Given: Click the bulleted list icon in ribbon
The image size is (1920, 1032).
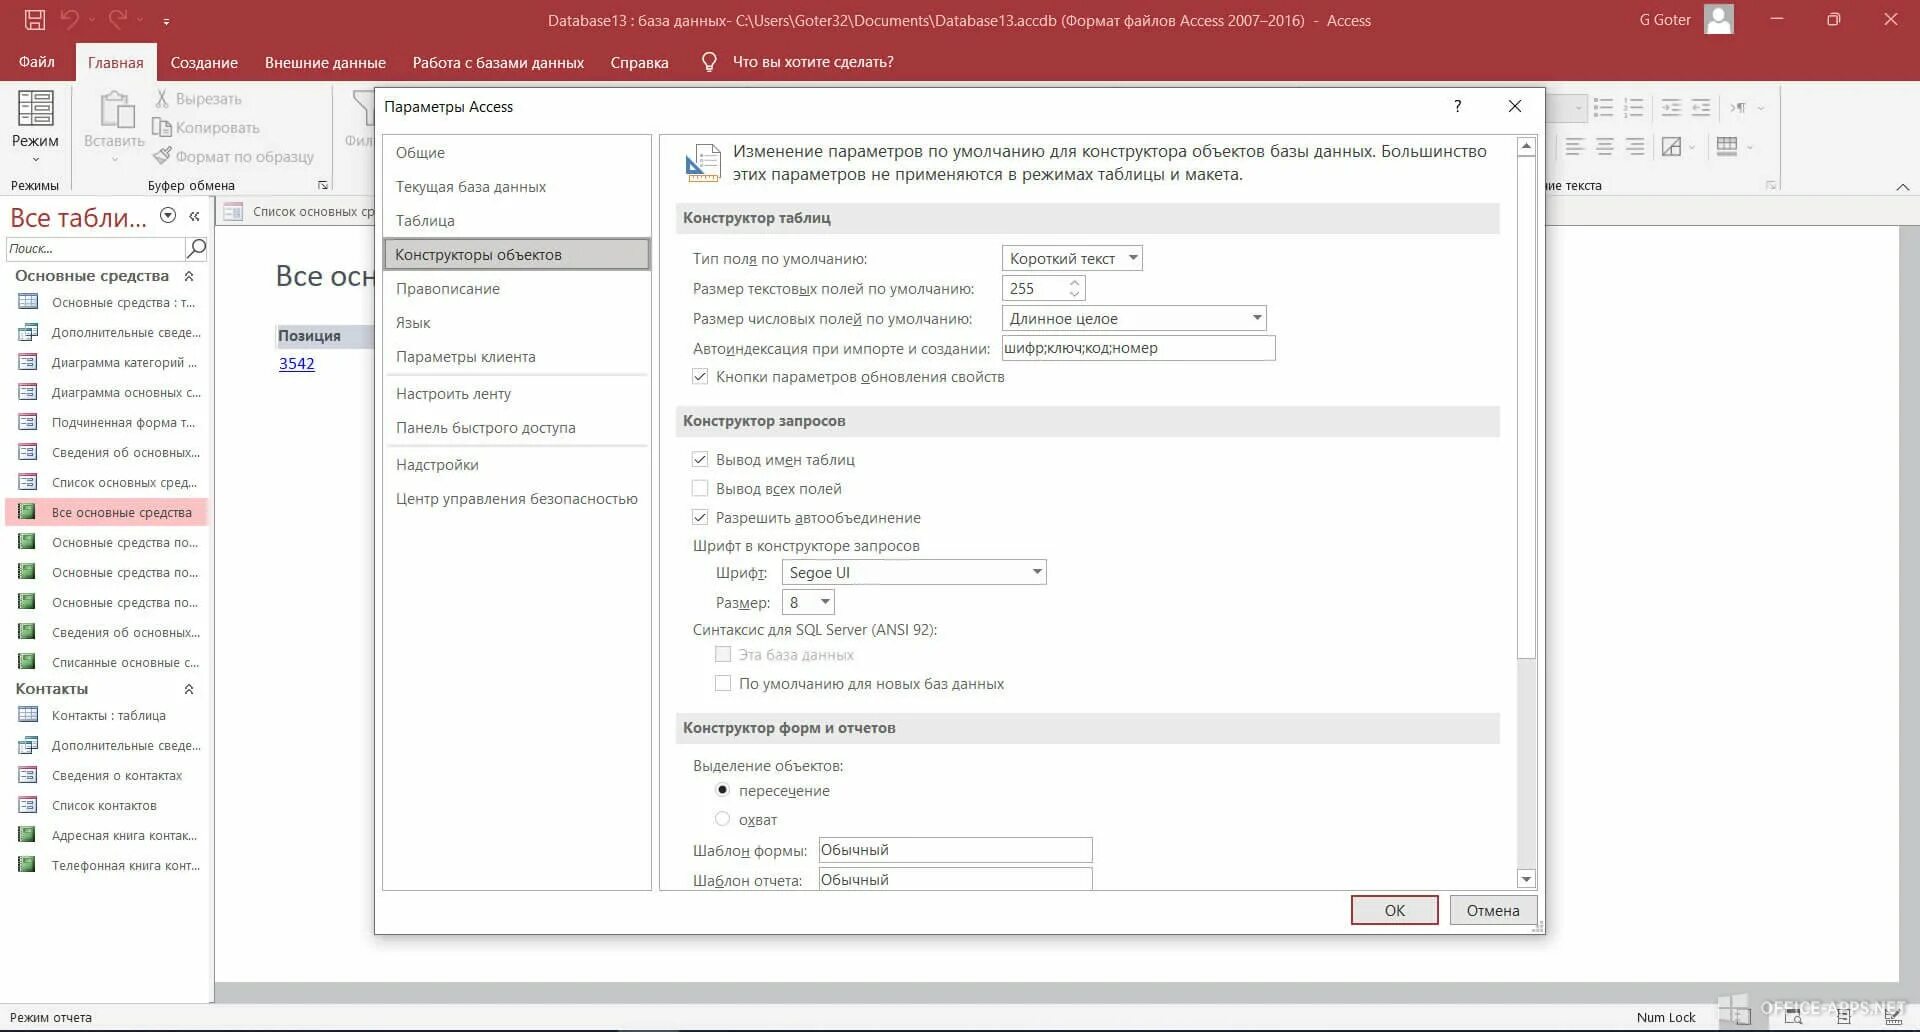Looking at the screenshot, I should click(x=1603, y=107).
